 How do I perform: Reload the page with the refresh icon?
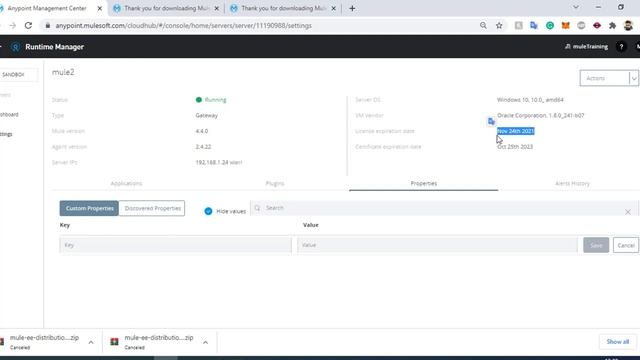[x=28, y=25]
